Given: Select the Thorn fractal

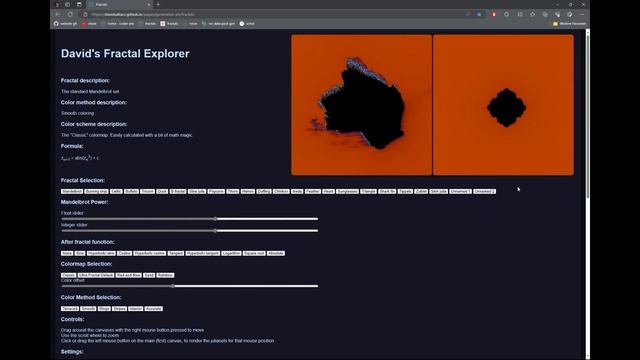Looking at the screenshot, I should click(233, 191).
